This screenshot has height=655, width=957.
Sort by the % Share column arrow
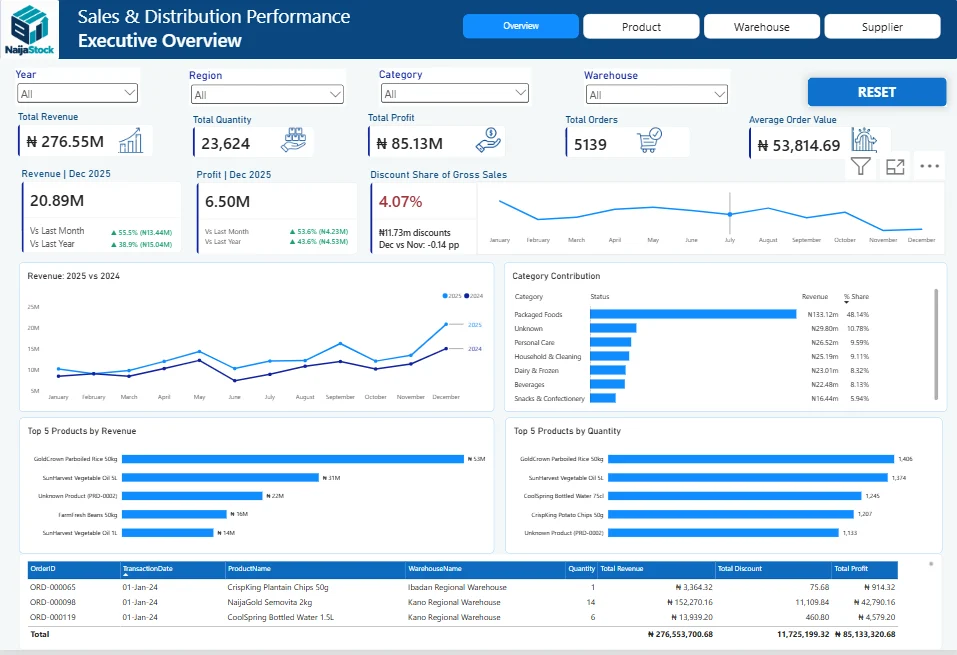pos(847,303)
